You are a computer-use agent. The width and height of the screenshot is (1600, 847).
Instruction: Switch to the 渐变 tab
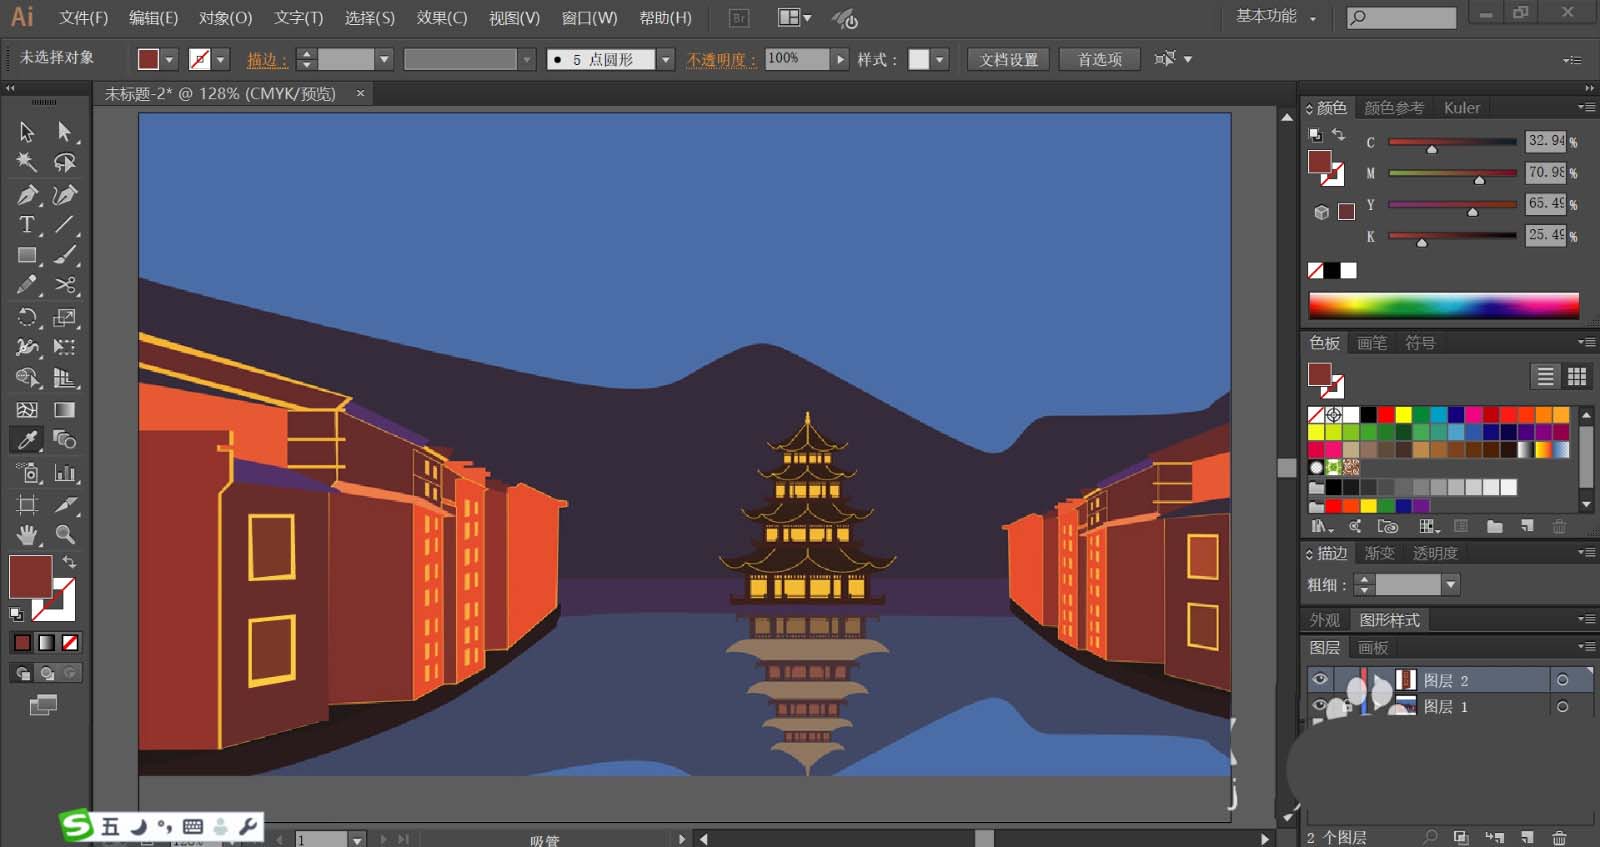(x=1379, y=553)
